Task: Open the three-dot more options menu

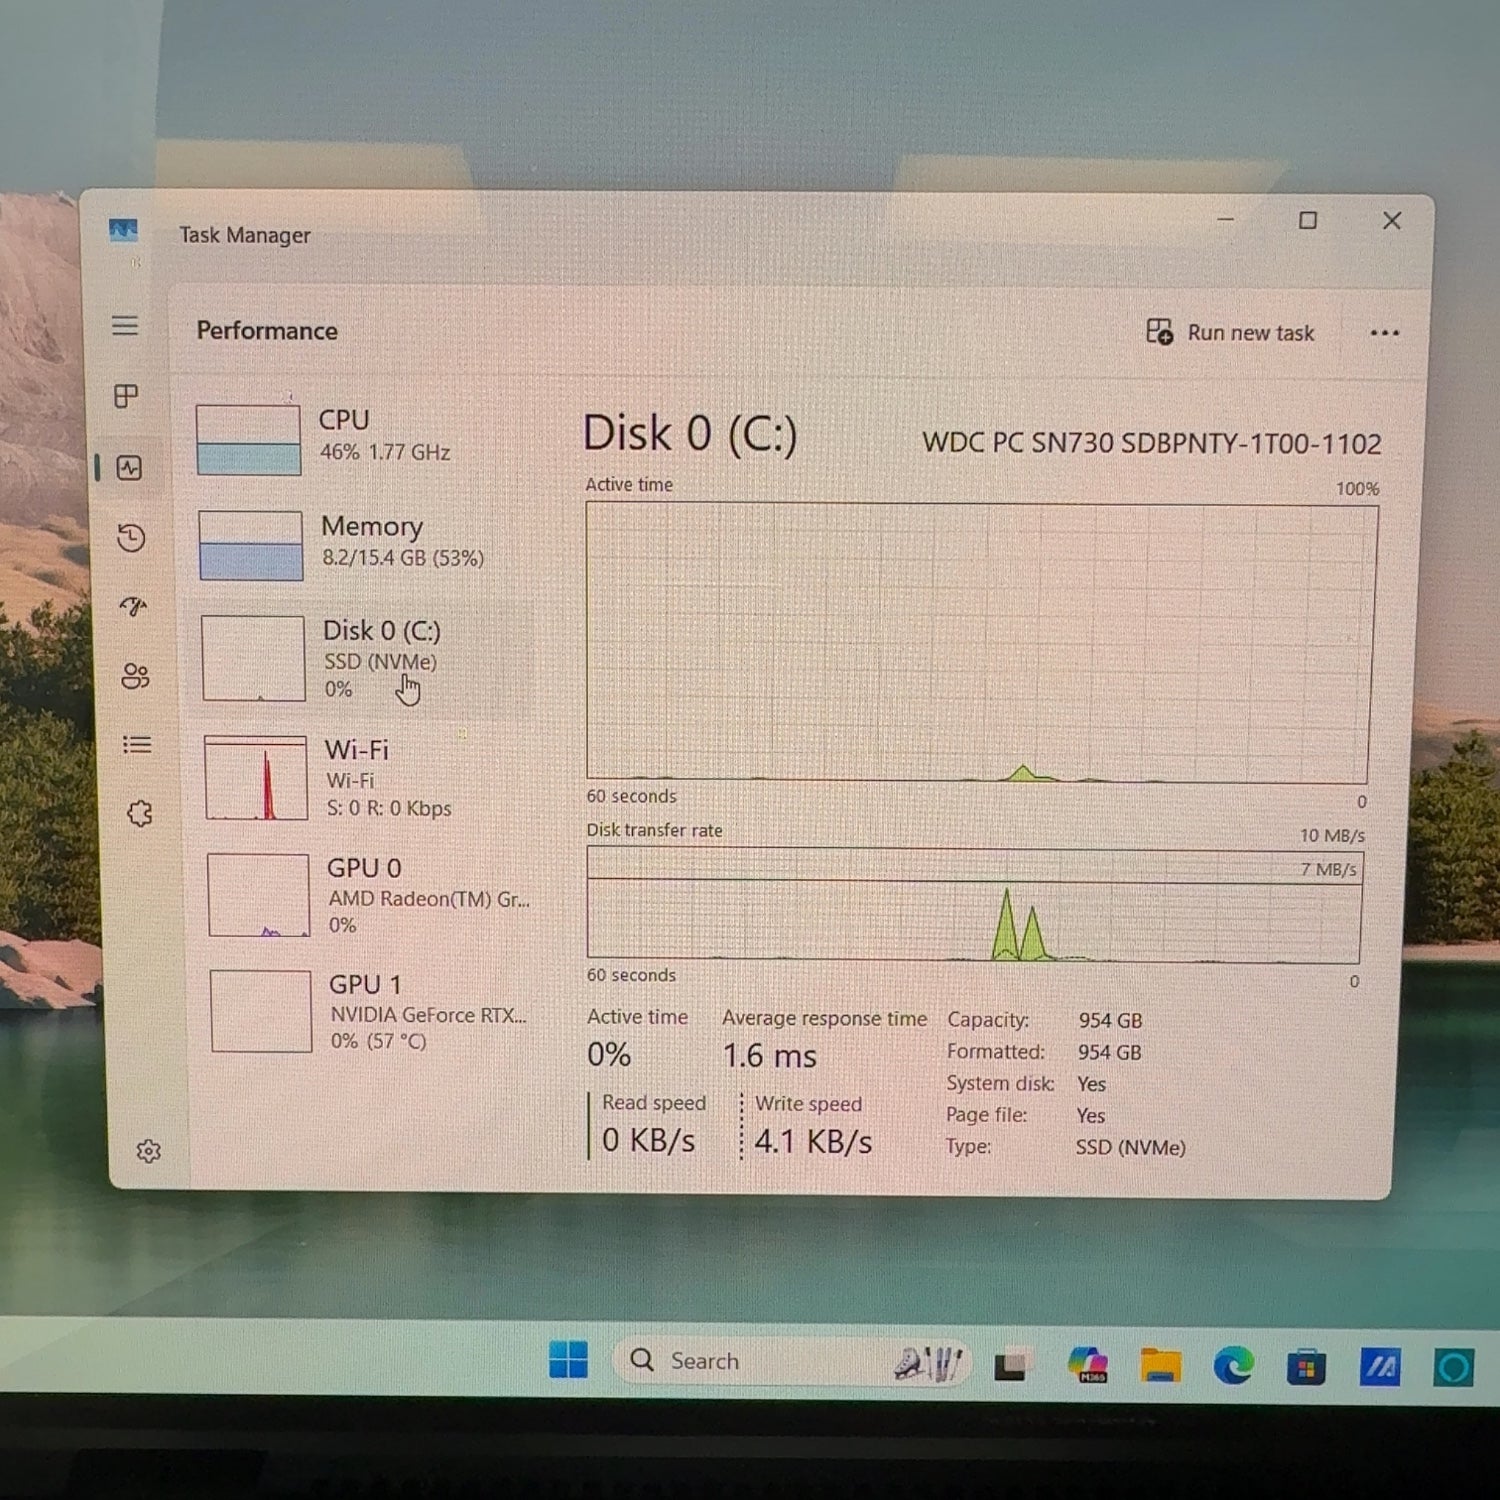Action: (x=1384, y=333)
